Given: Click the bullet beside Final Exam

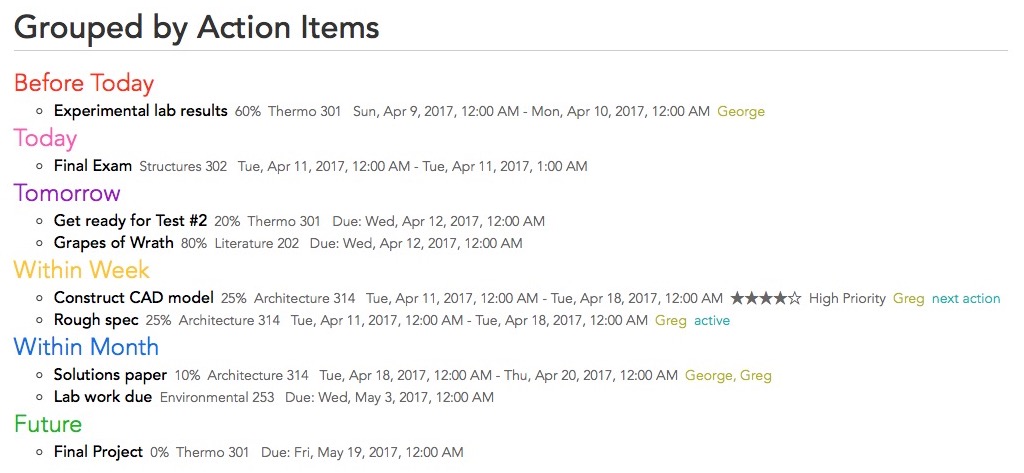Looking at the screenshot, I should coord(40,167).
